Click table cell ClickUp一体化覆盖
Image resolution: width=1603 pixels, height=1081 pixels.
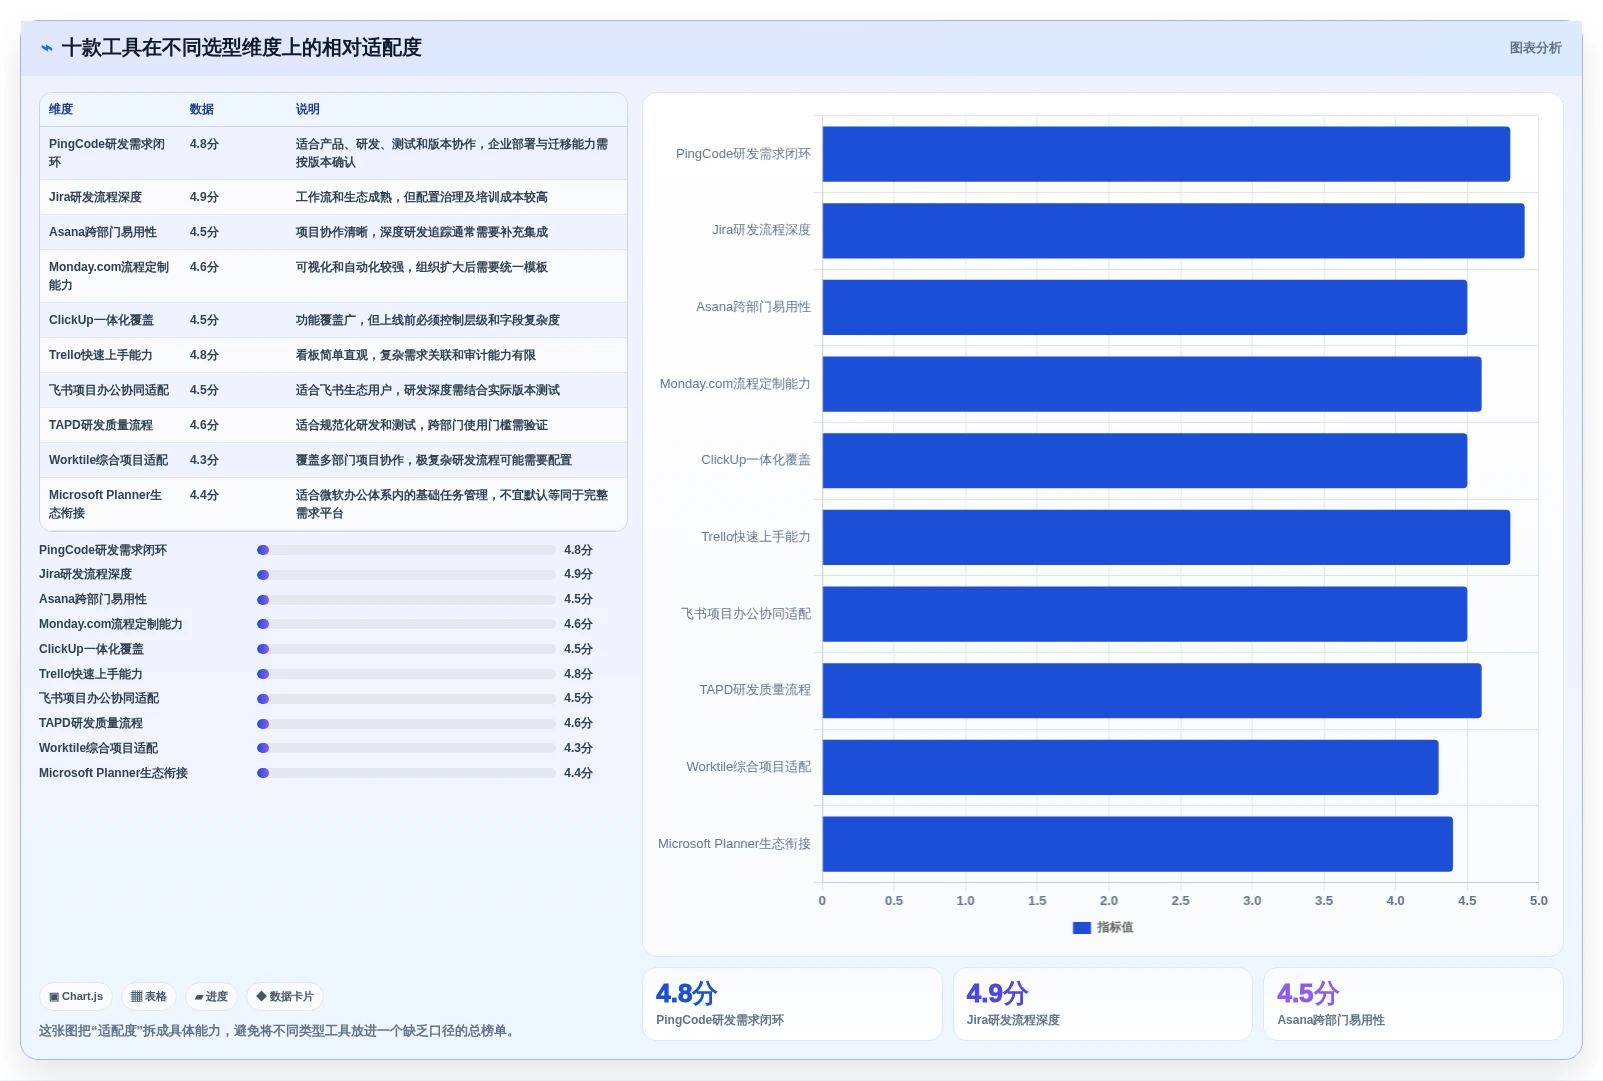pos(101,321)
